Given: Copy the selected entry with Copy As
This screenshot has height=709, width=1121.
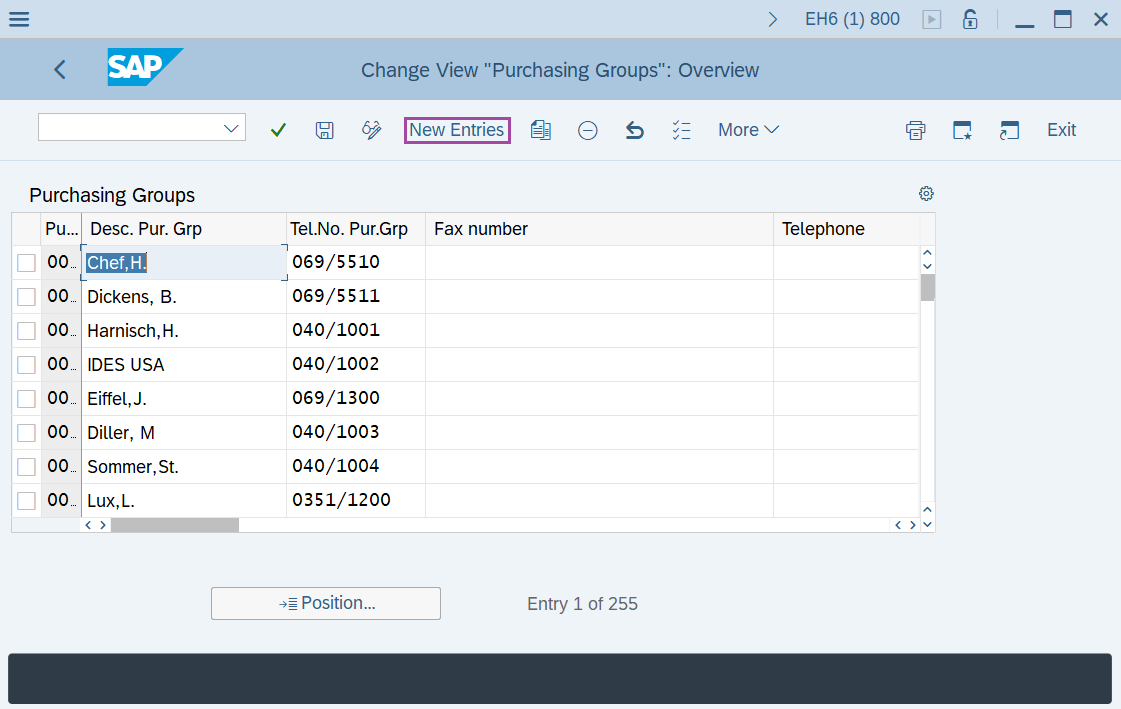Looking at the screenshot, I should coord(541,130).
